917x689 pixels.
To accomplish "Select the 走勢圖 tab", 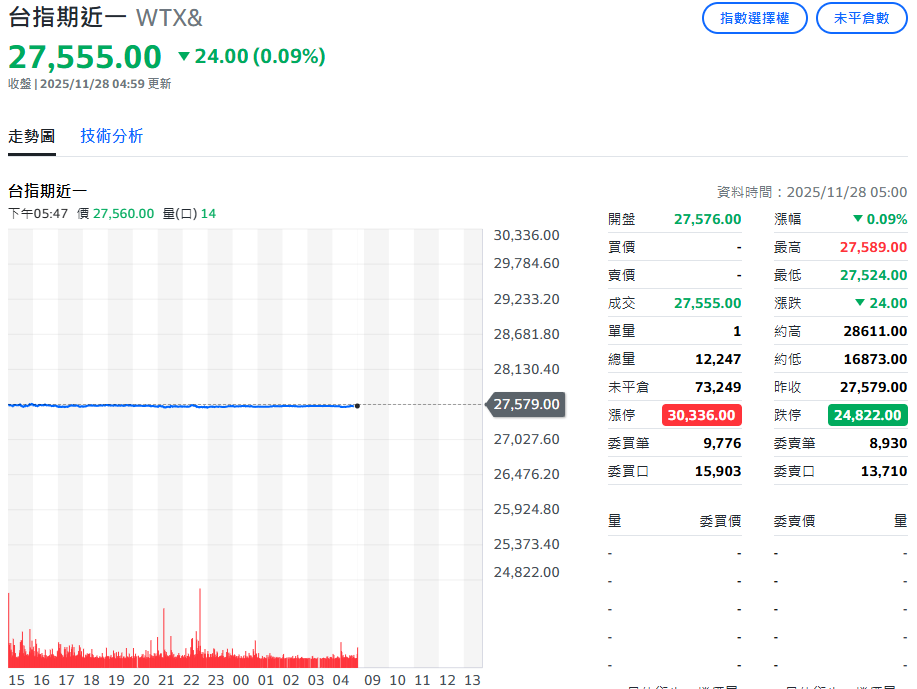I will (x=32, y=136).
